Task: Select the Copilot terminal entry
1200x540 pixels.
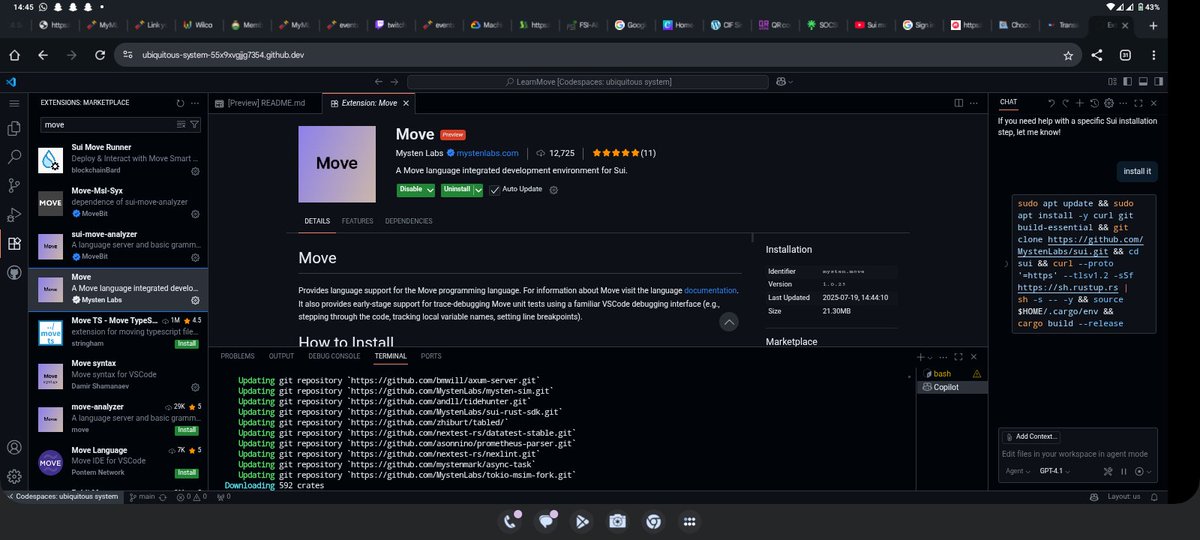Action: click(x=950, y=387)
